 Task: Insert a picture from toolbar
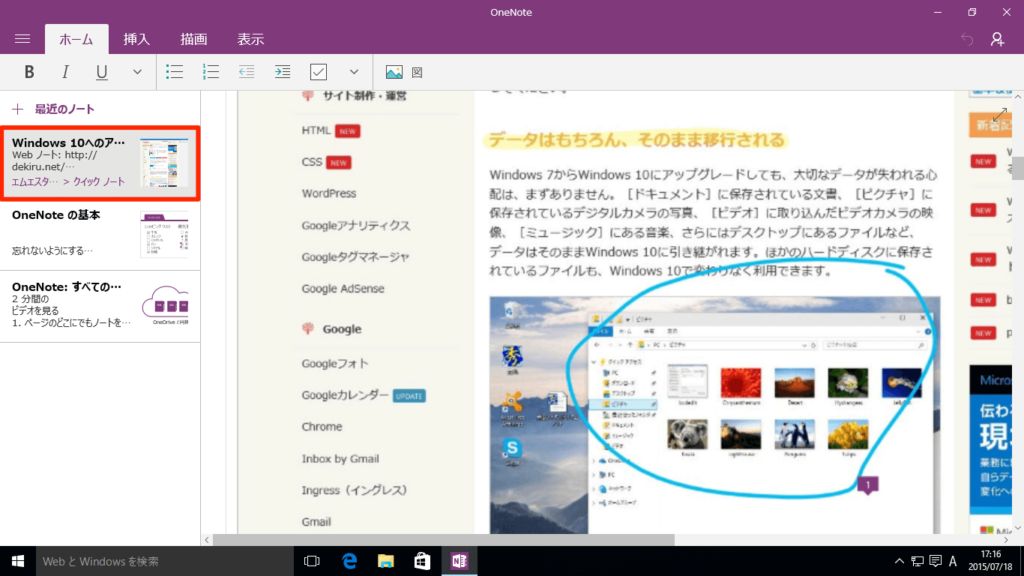click(394, 72)
